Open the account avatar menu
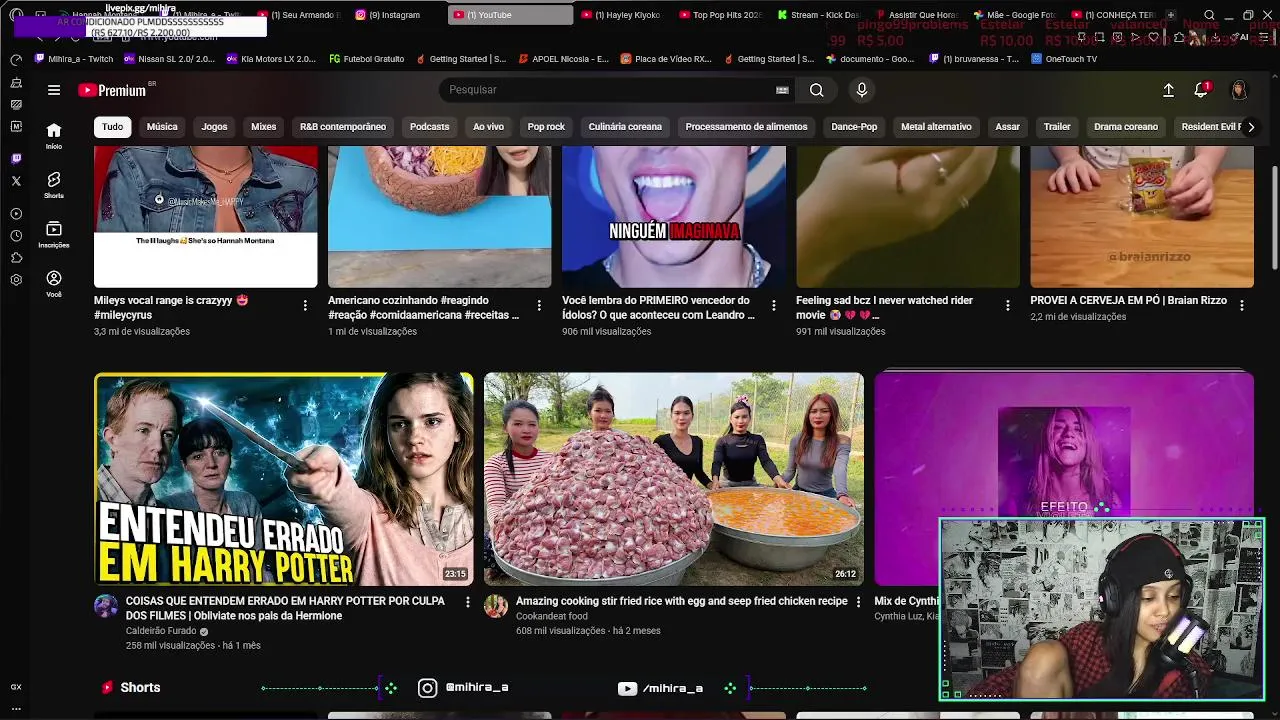The image size is (1280, 720). [1239, 90]
